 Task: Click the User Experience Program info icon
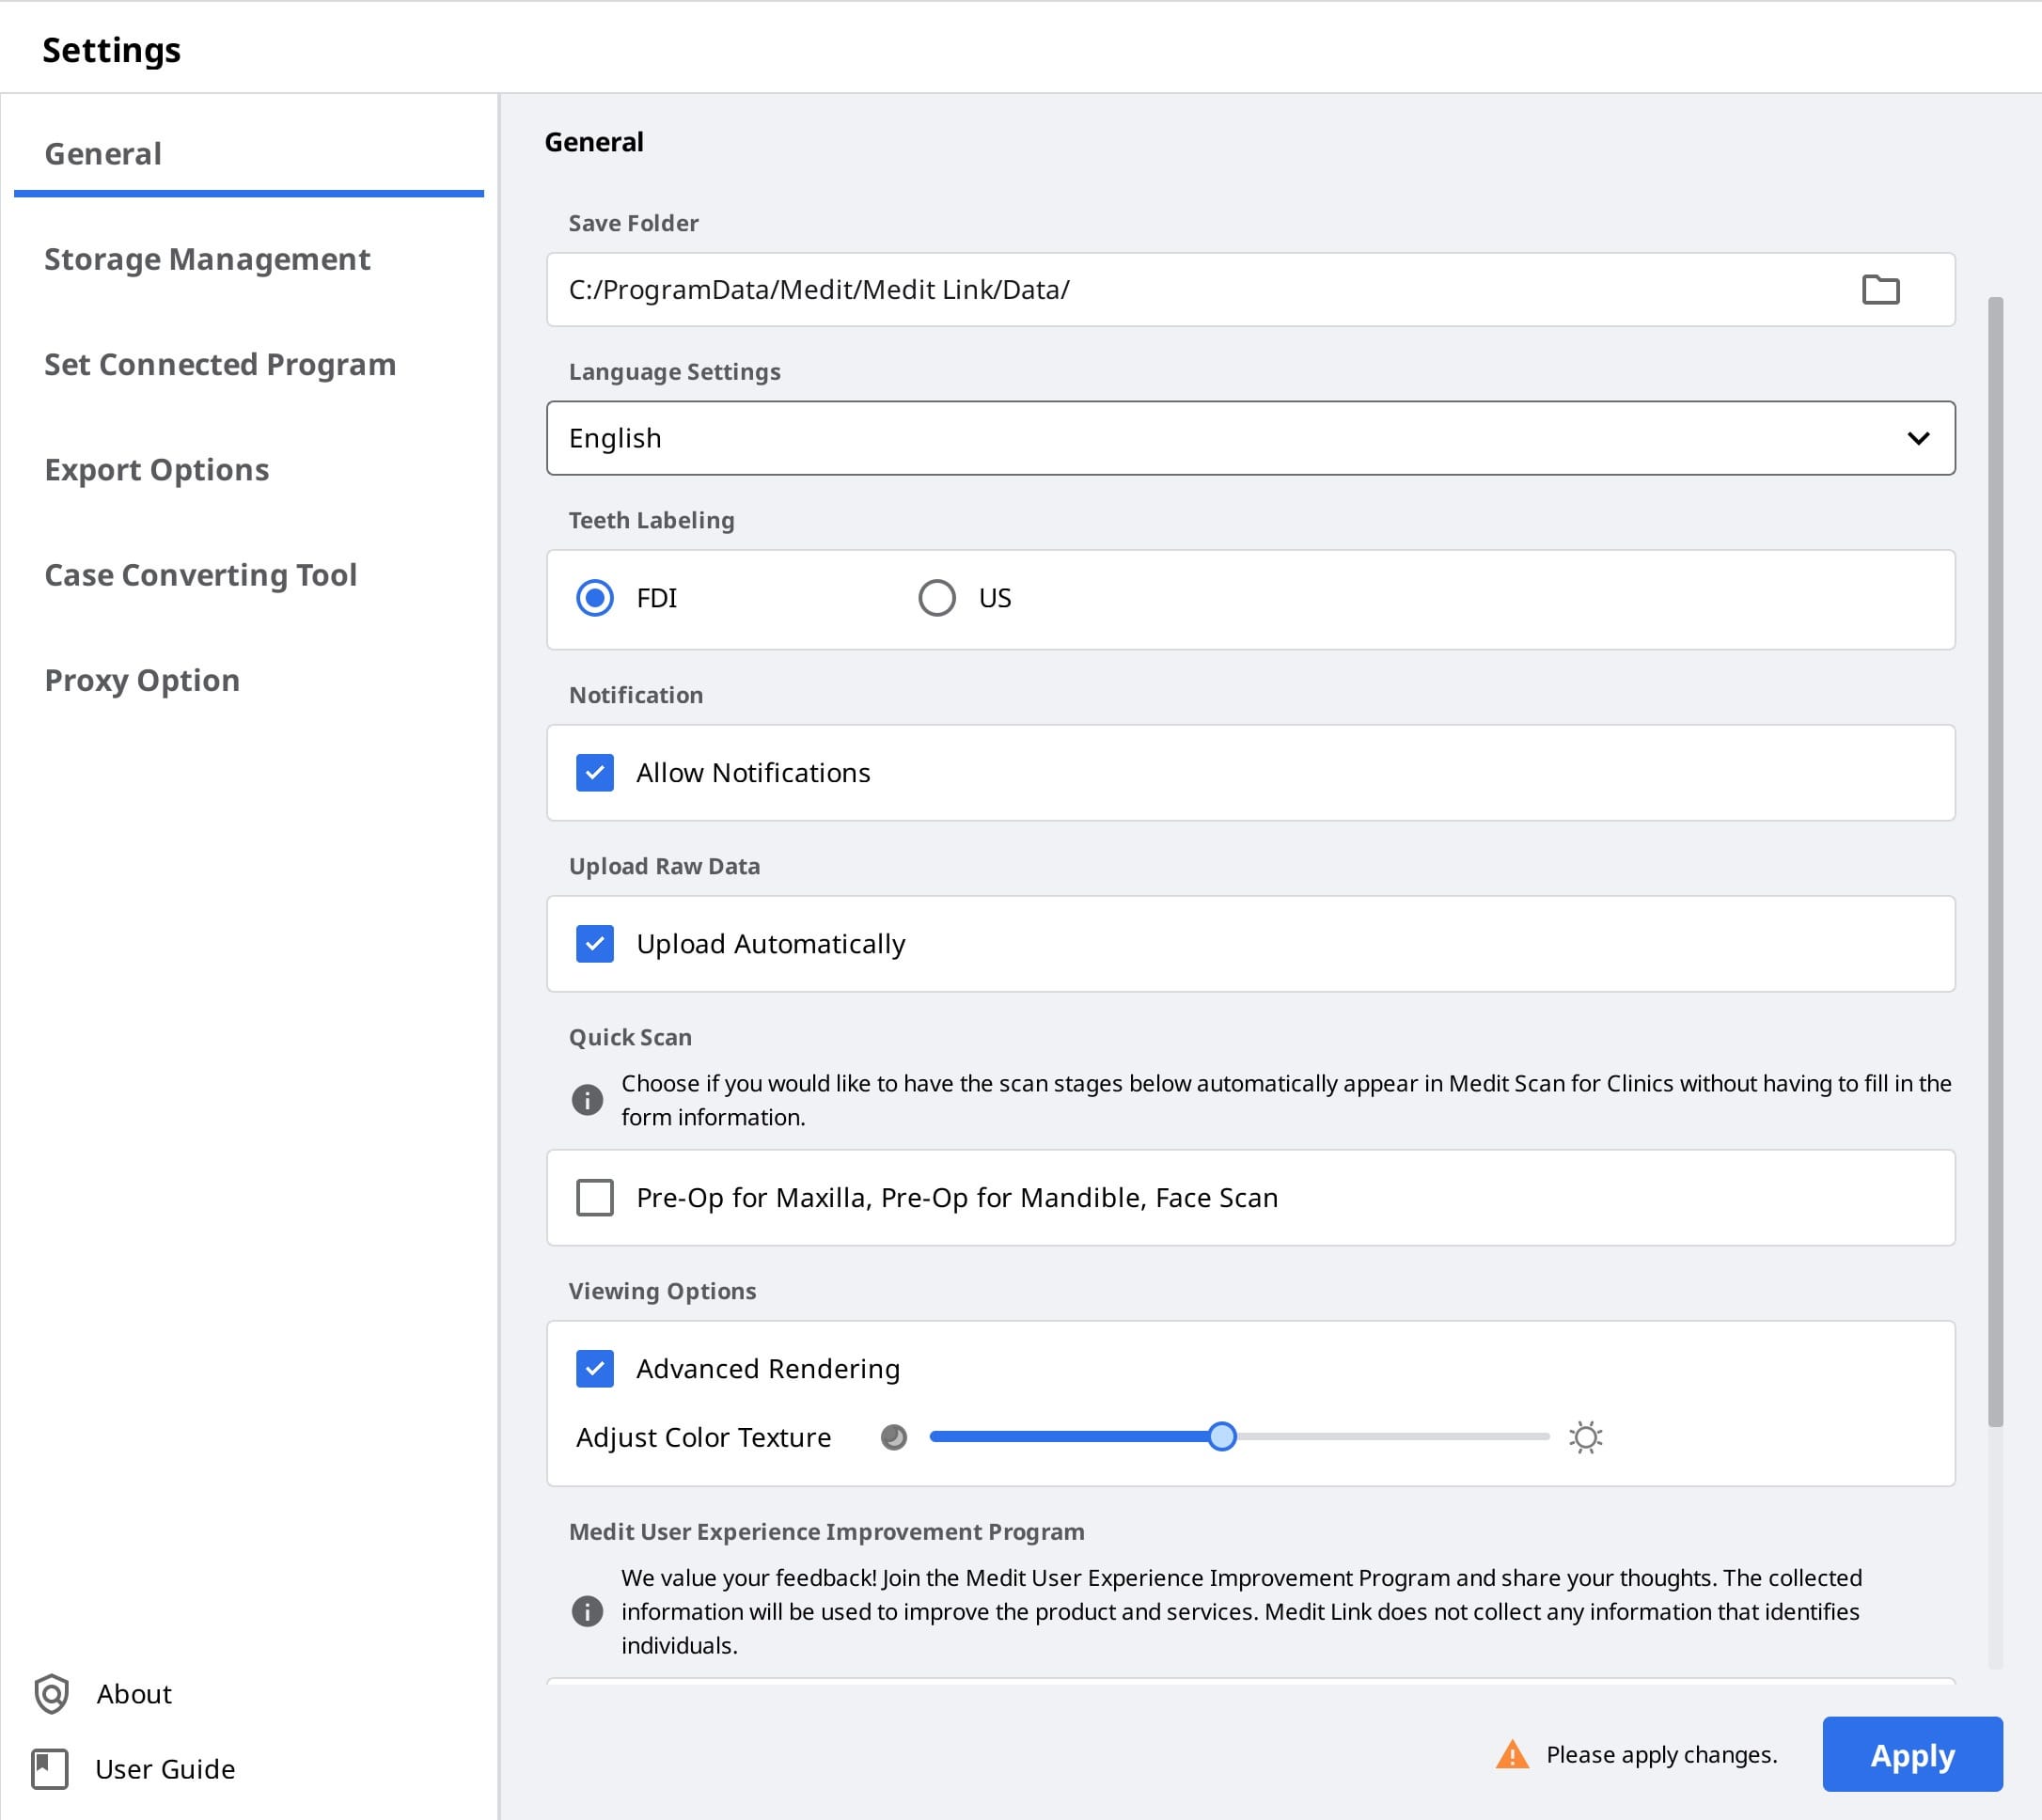[587, 1611]
